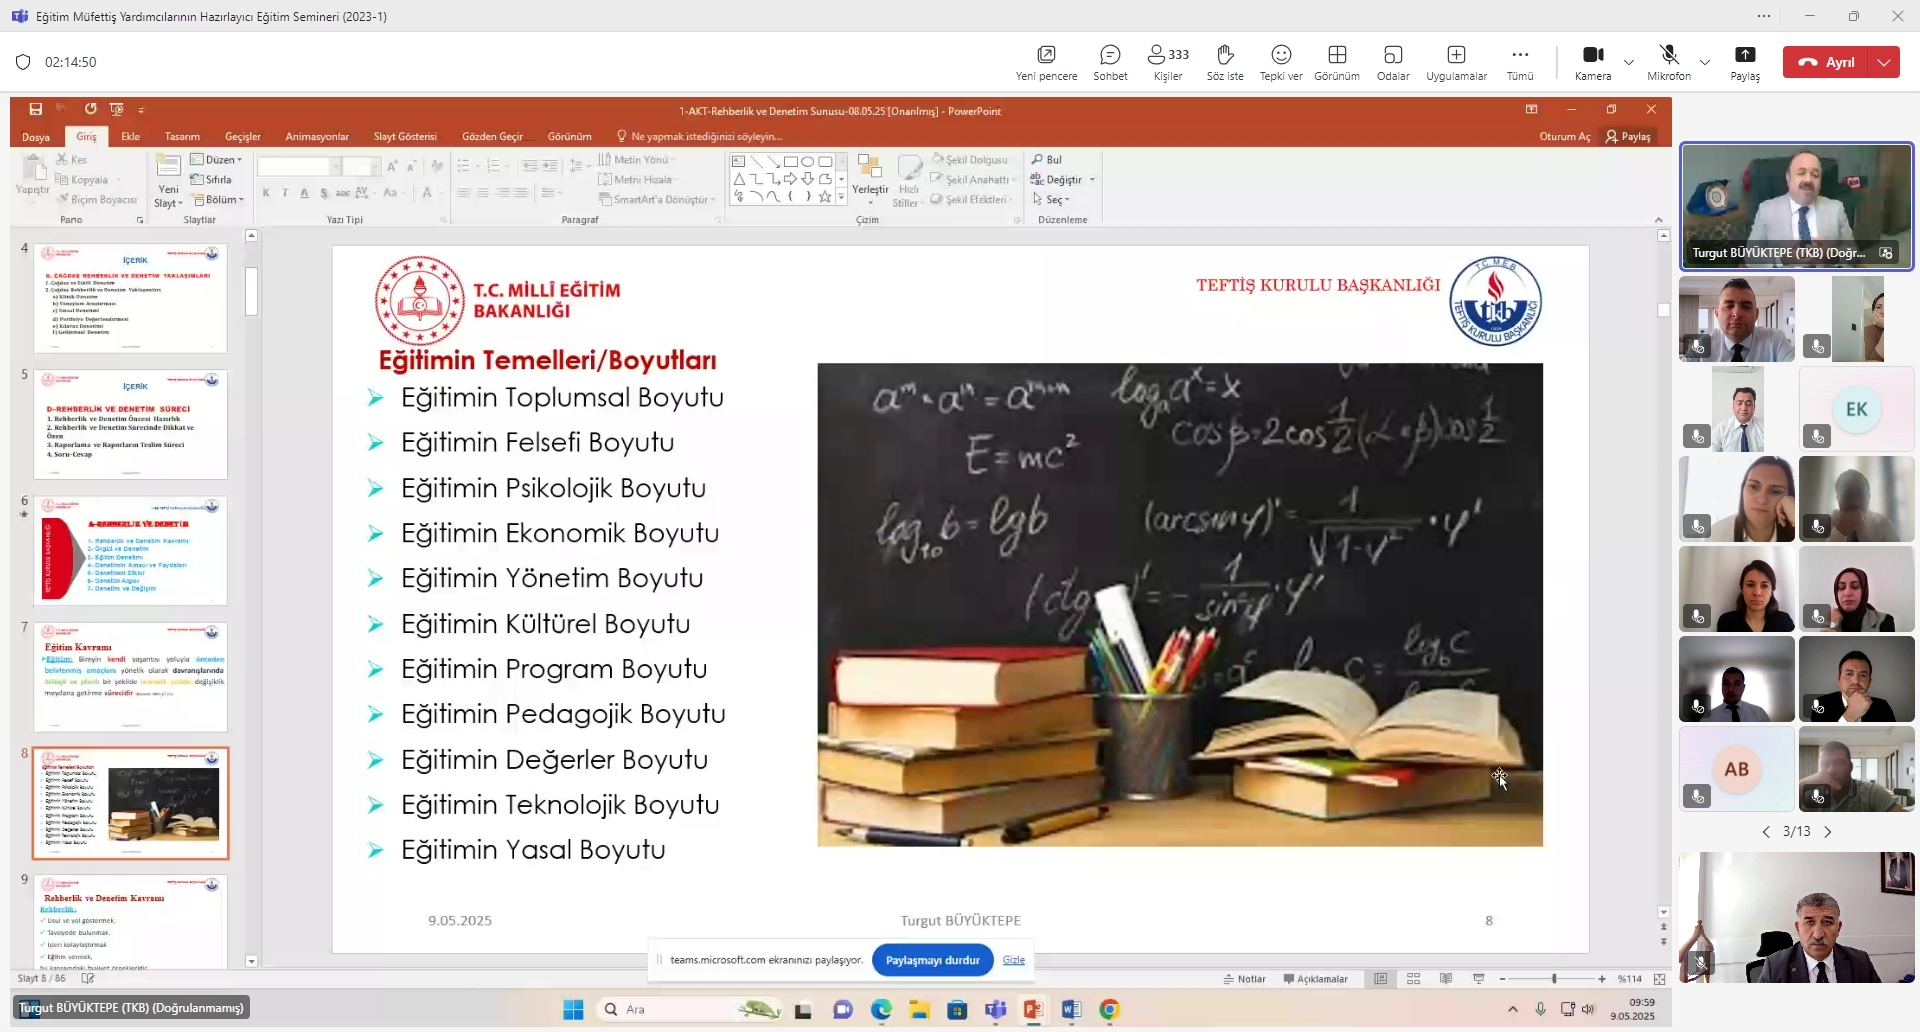1920x1032 pixels.
Task: Open Uygulamalar apps panel
Action: coord(1456,62)
